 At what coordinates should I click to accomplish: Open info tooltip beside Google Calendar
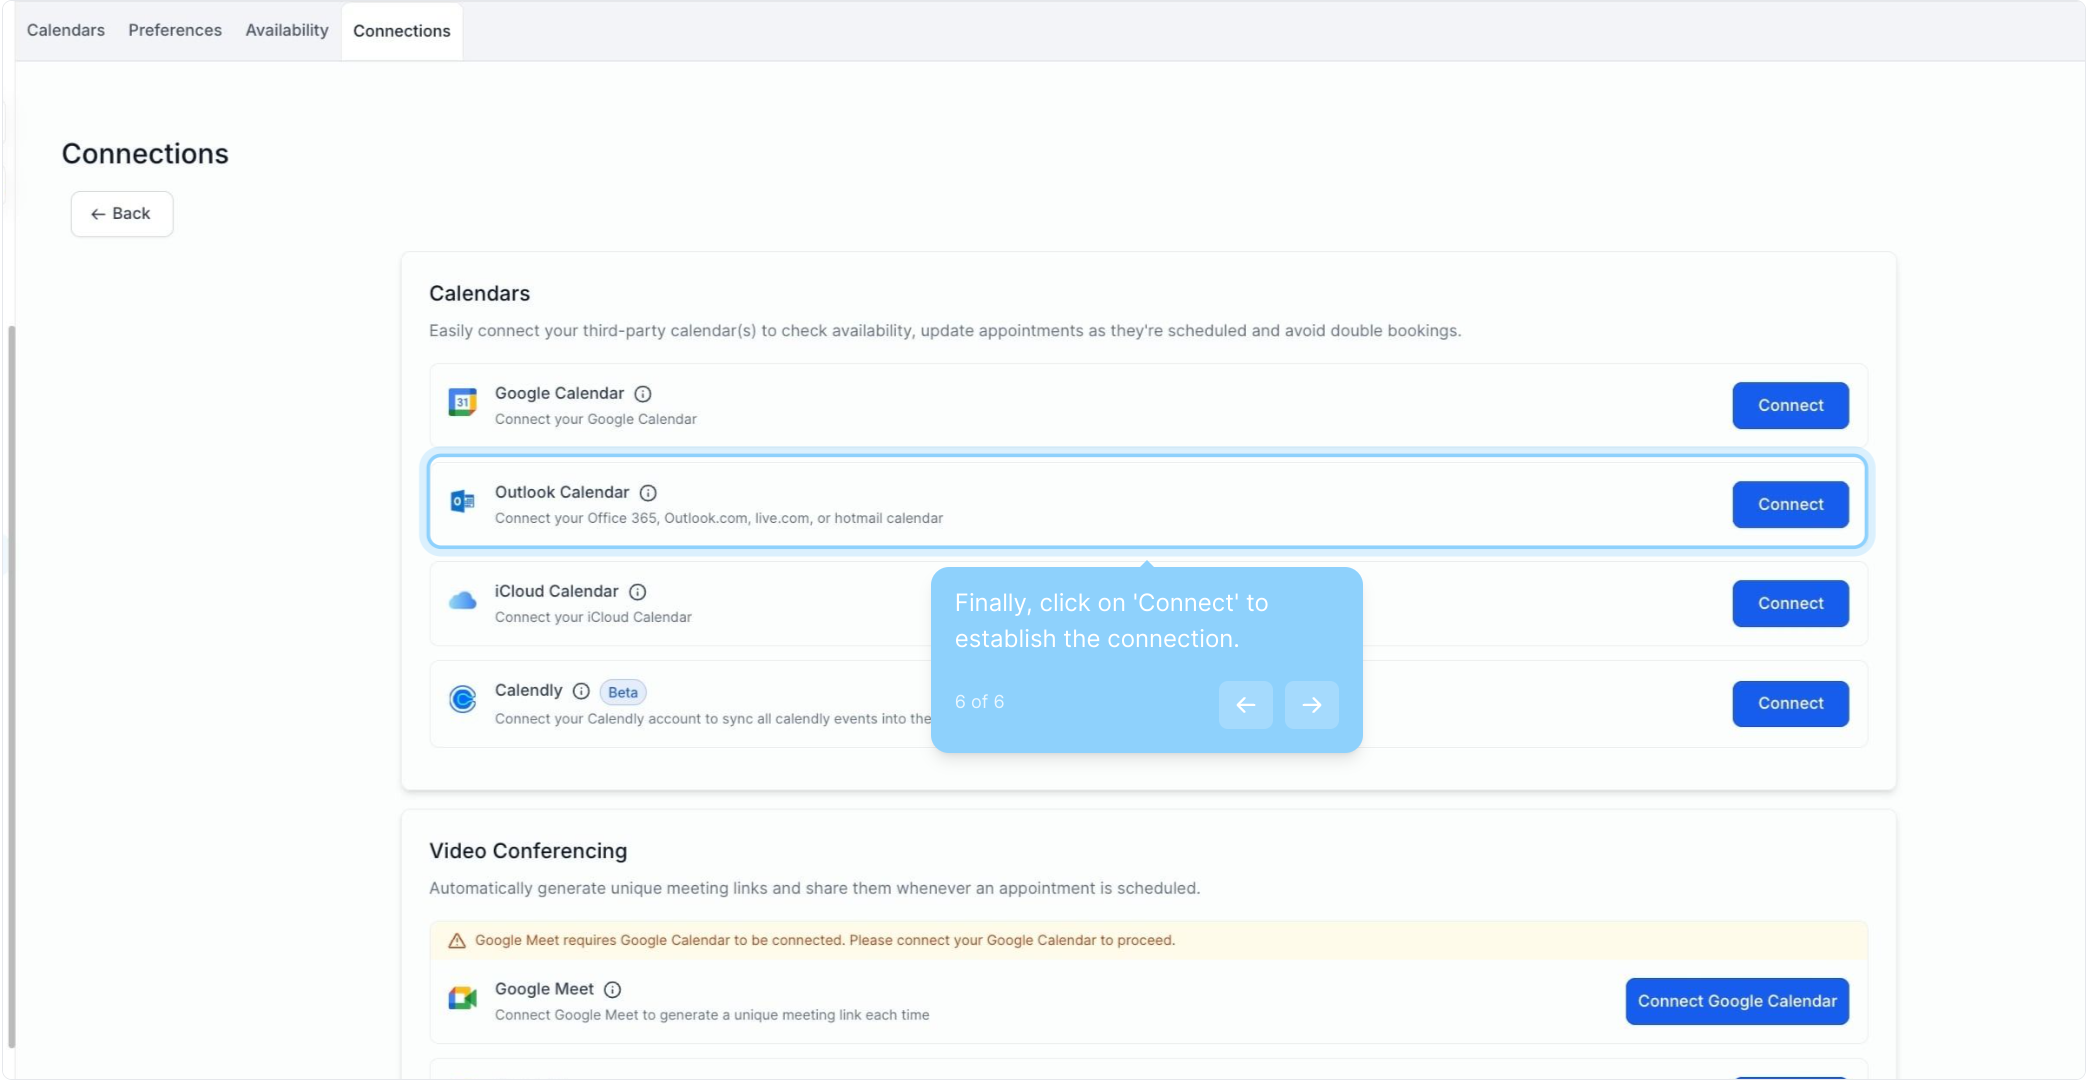point(643,394)
